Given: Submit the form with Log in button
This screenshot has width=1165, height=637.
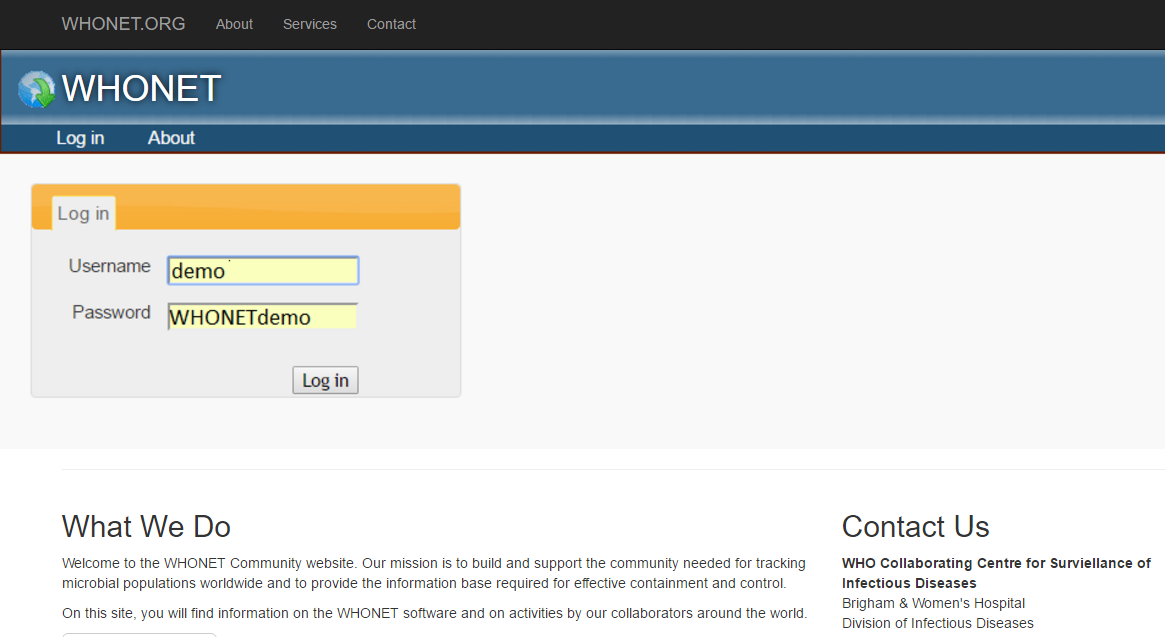Looking at the screenshot, I should (x=325, y=381).
